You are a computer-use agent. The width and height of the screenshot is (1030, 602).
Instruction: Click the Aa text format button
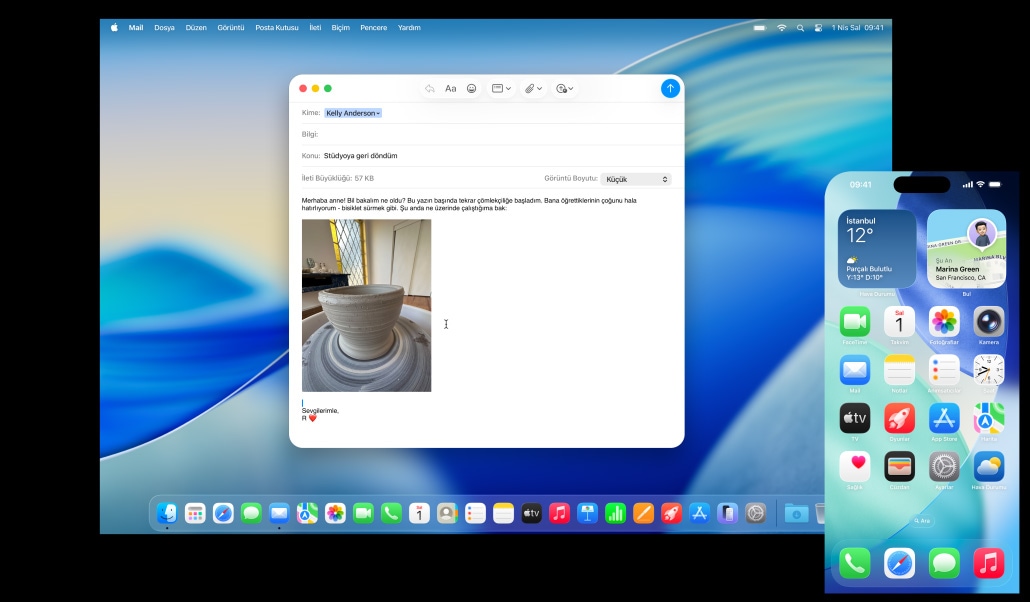click(451, 89)
